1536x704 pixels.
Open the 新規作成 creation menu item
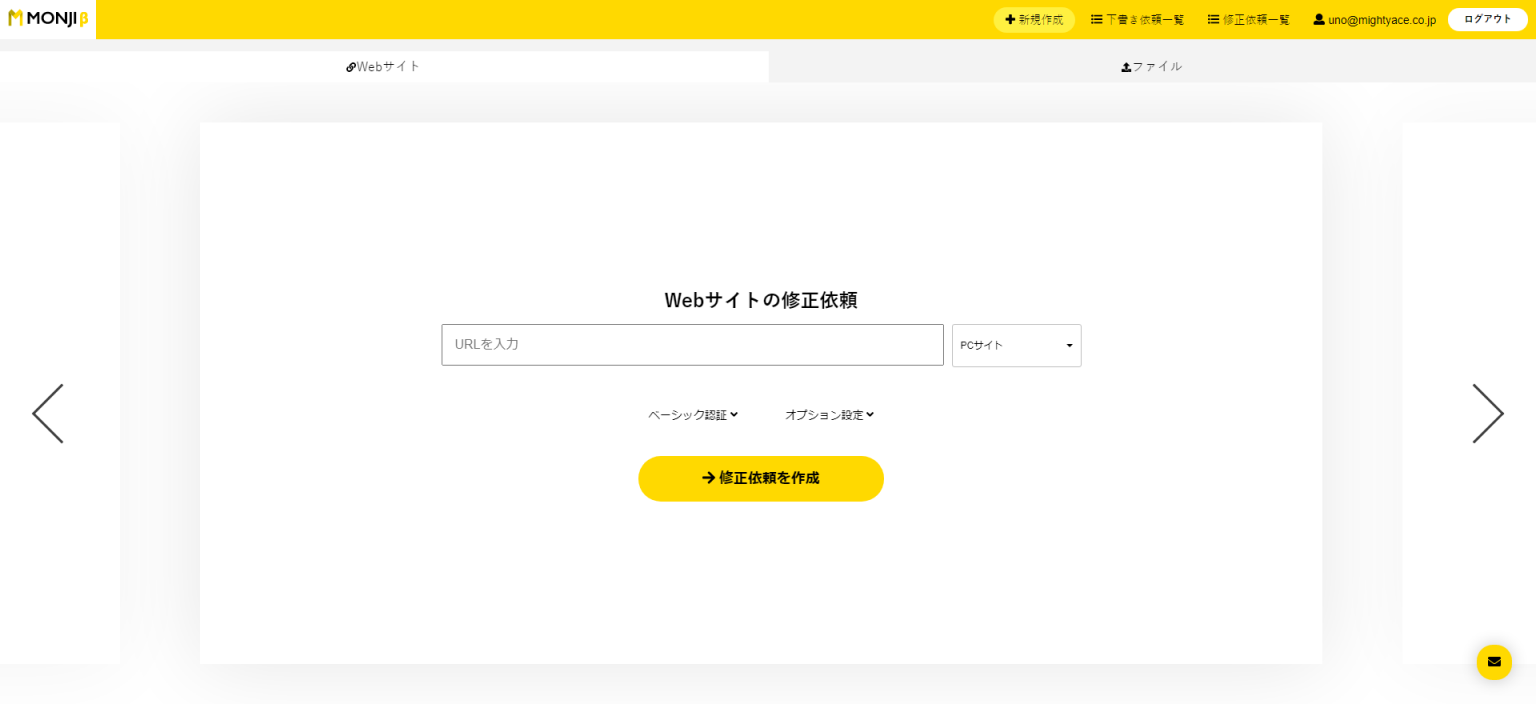point(1034,19)
